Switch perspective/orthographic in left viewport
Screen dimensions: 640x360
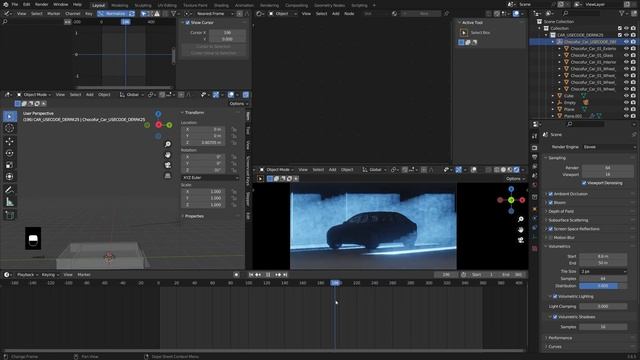168,176
